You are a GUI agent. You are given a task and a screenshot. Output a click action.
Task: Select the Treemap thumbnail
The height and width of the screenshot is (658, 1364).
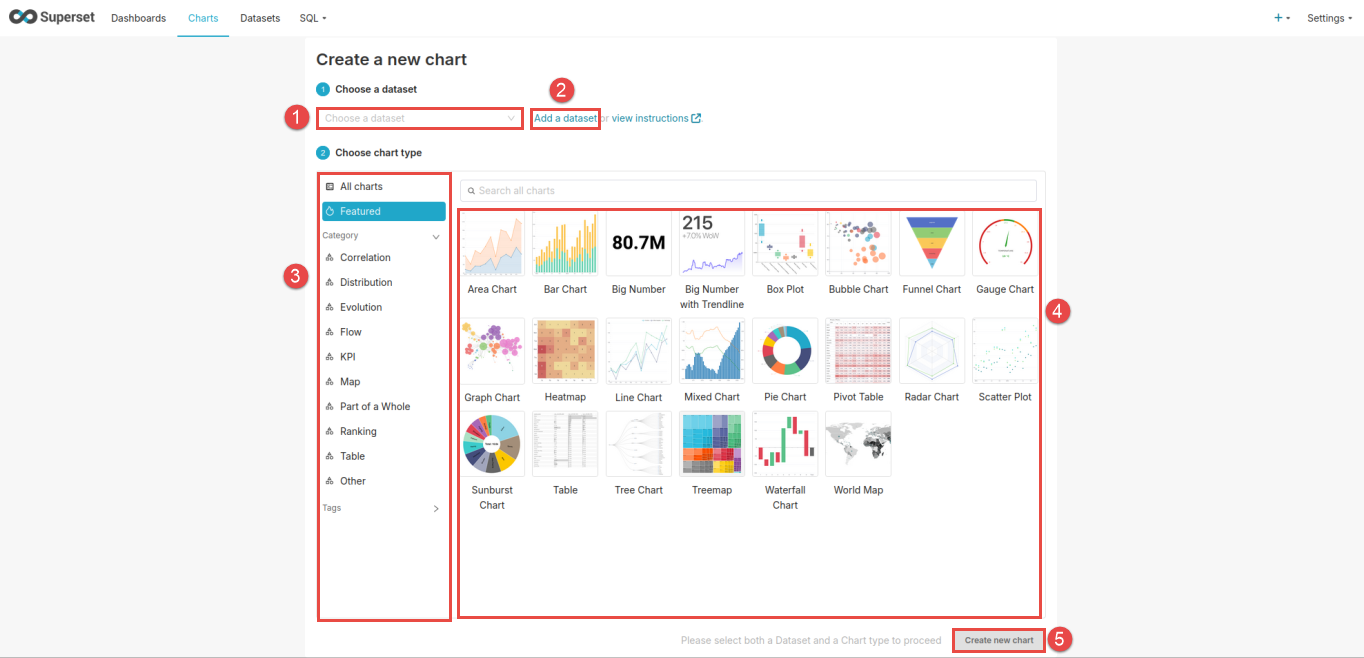click(x=712, y=444)
